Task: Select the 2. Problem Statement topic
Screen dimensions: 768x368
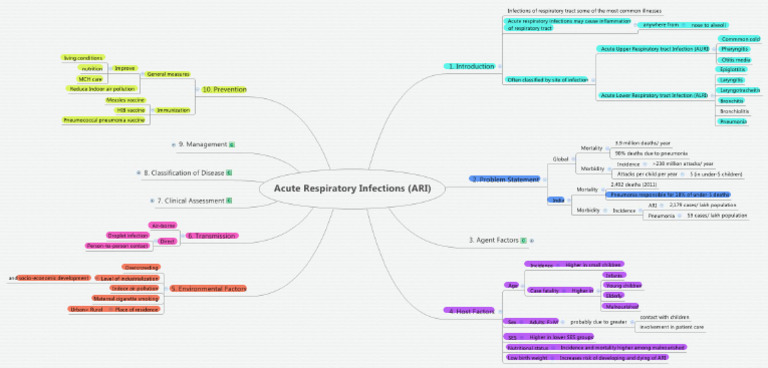Action: tap(505, 179)
